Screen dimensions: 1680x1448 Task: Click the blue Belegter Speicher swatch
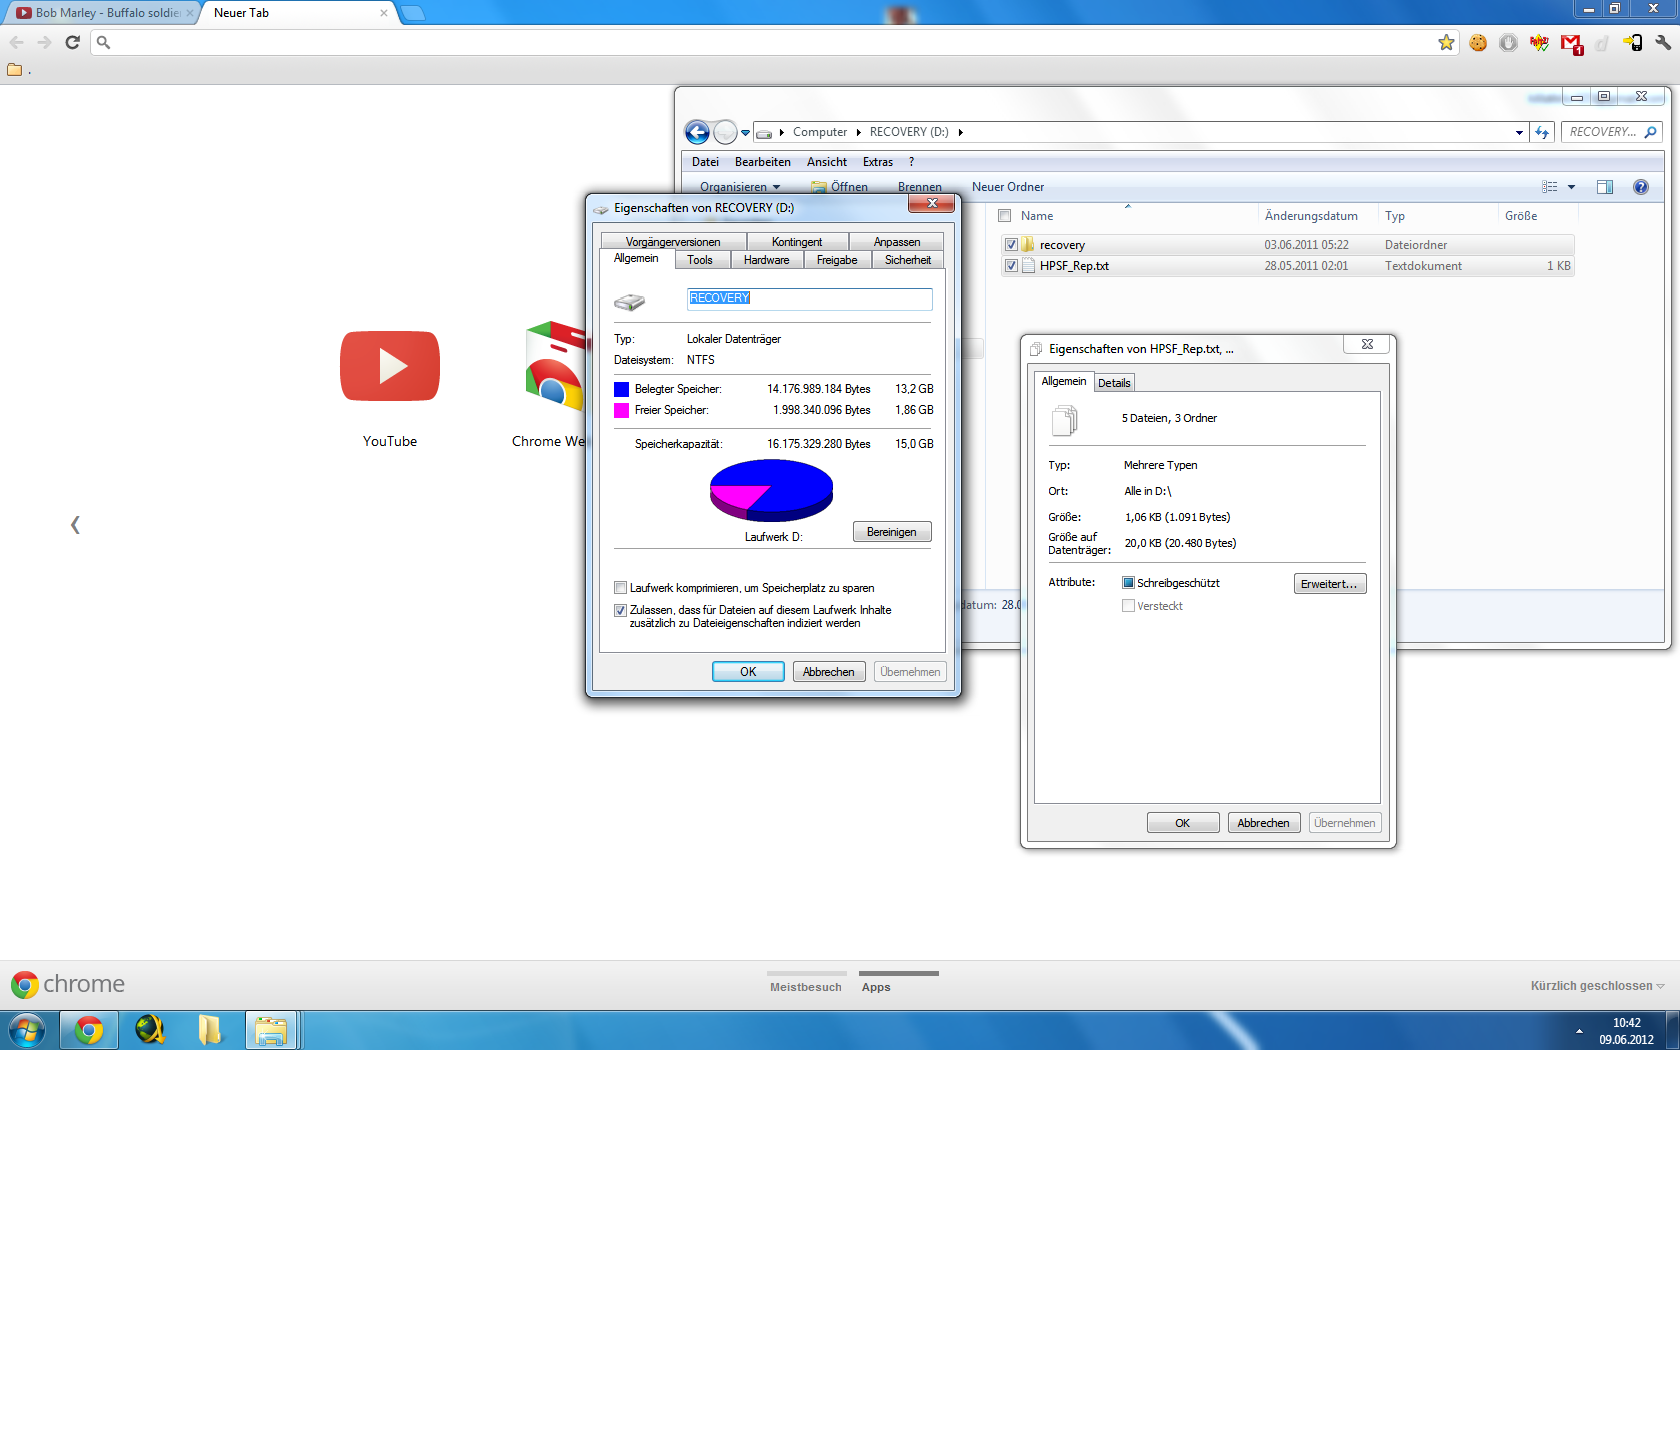[621, 390]
